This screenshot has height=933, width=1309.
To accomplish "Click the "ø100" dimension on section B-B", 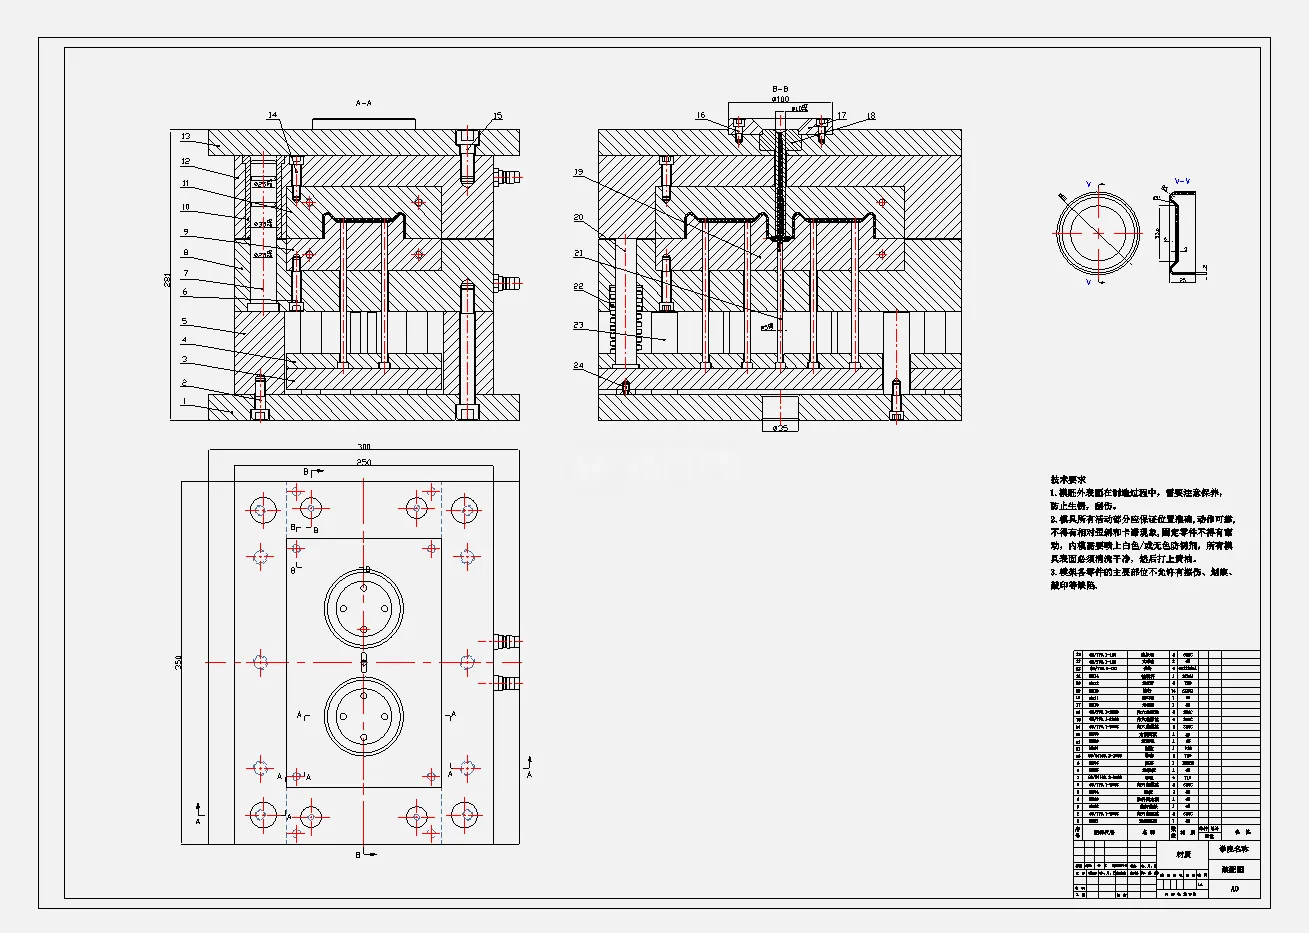I will click(781, 99).
